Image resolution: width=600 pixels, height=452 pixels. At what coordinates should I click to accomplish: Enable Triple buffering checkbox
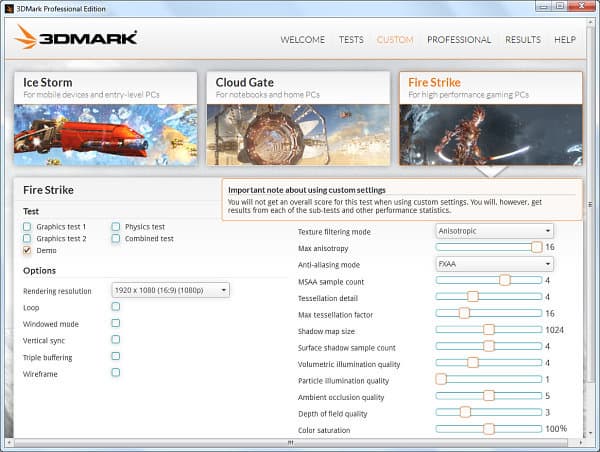(x=116, y=356)
